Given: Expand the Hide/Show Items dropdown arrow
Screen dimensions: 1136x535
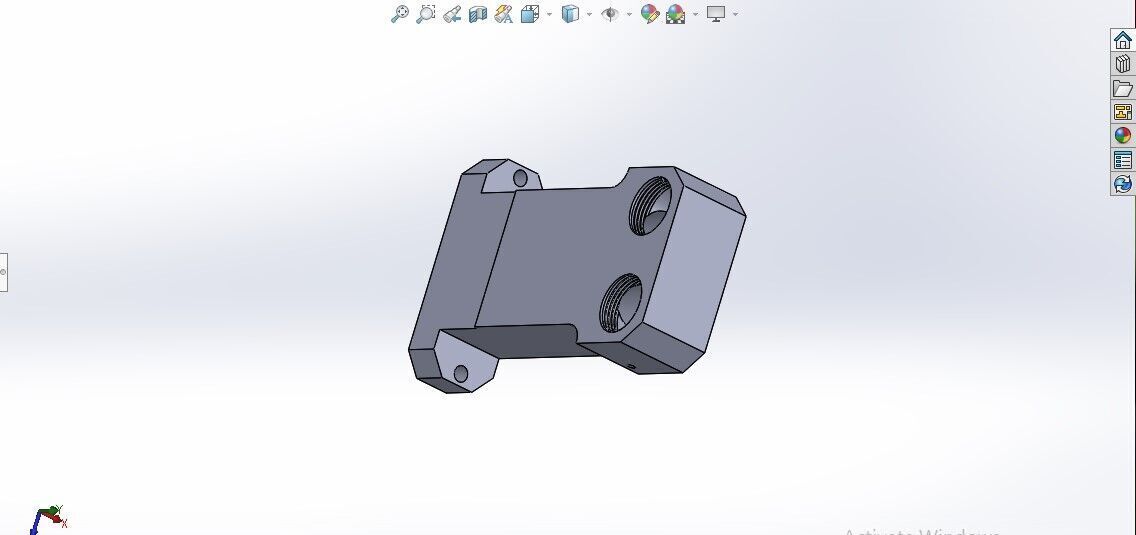Looking at the screenshot, I should coord(629,14).
